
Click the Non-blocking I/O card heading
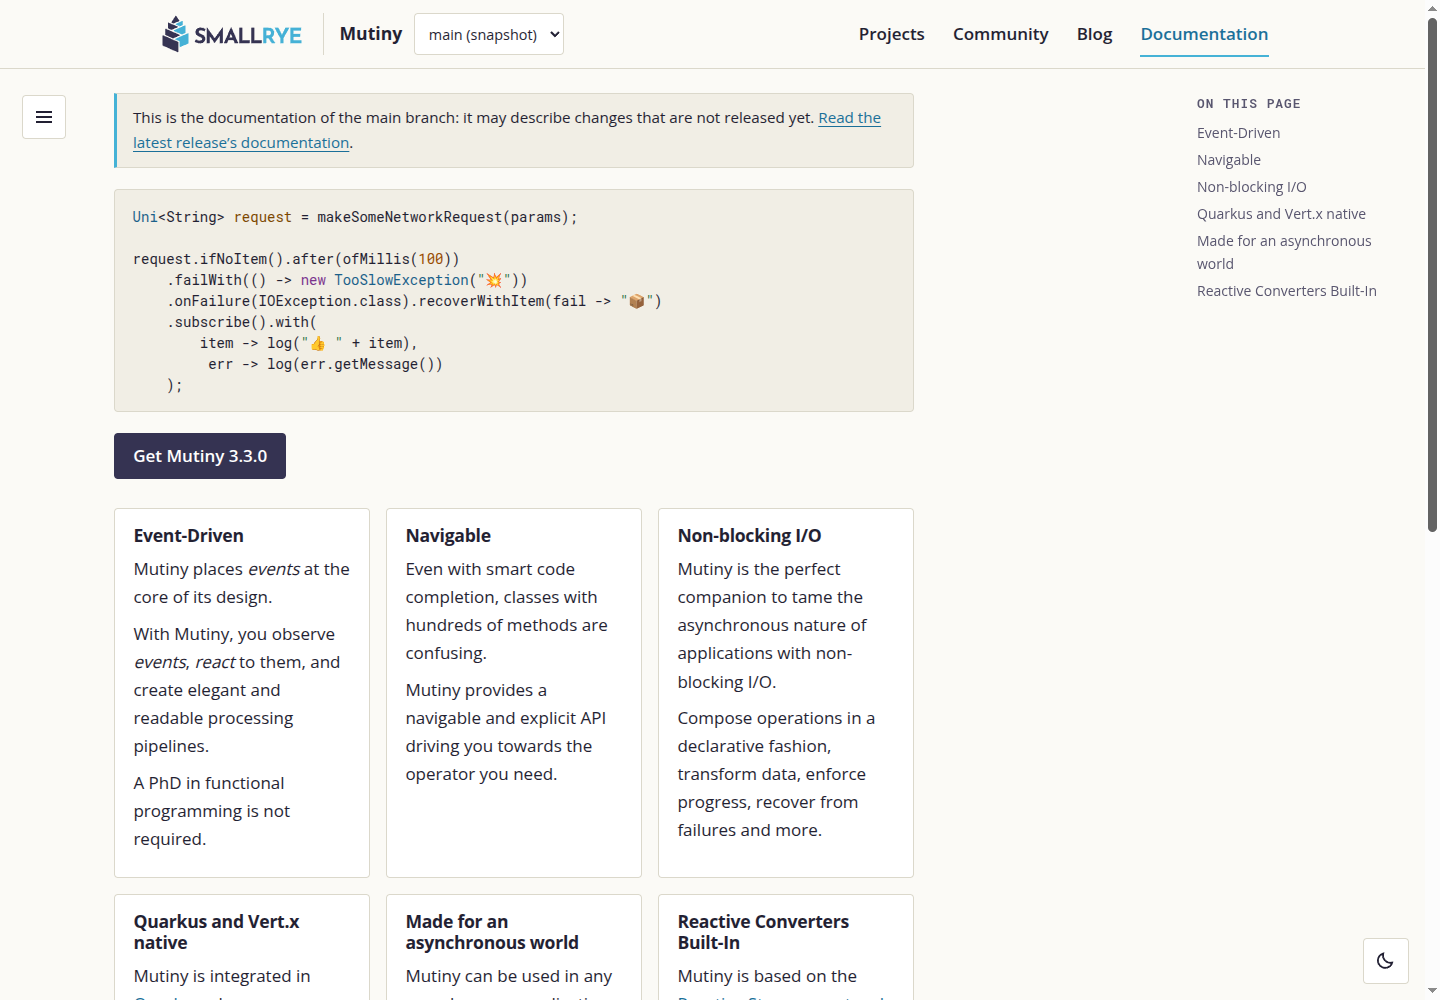(749, 536)
